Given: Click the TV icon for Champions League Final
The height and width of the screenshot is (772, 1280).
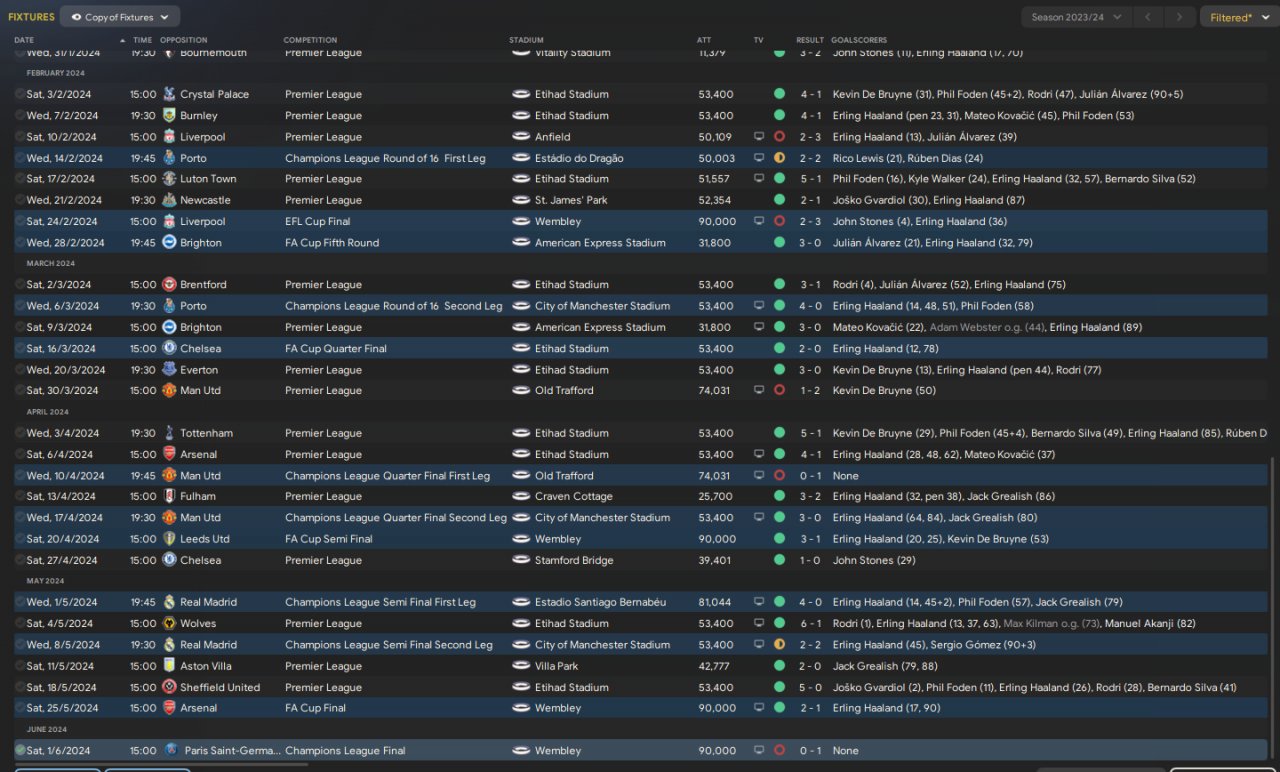Looking at the screenshot, I should click(x=759, y=750).
